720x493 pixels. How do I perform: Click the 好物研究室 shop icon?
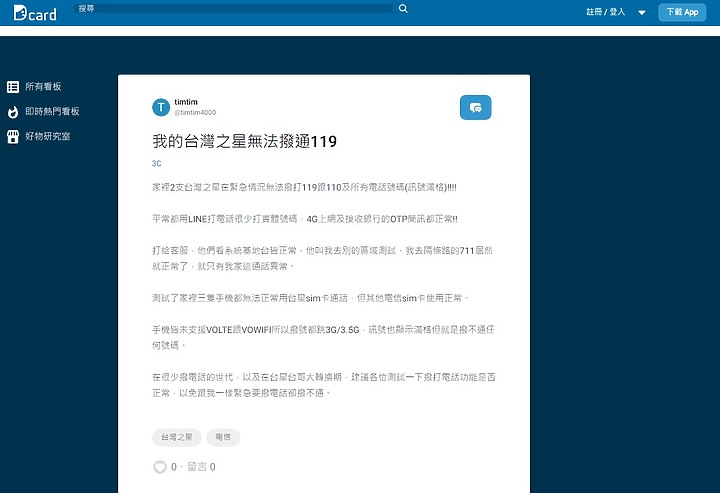(13, 136)
